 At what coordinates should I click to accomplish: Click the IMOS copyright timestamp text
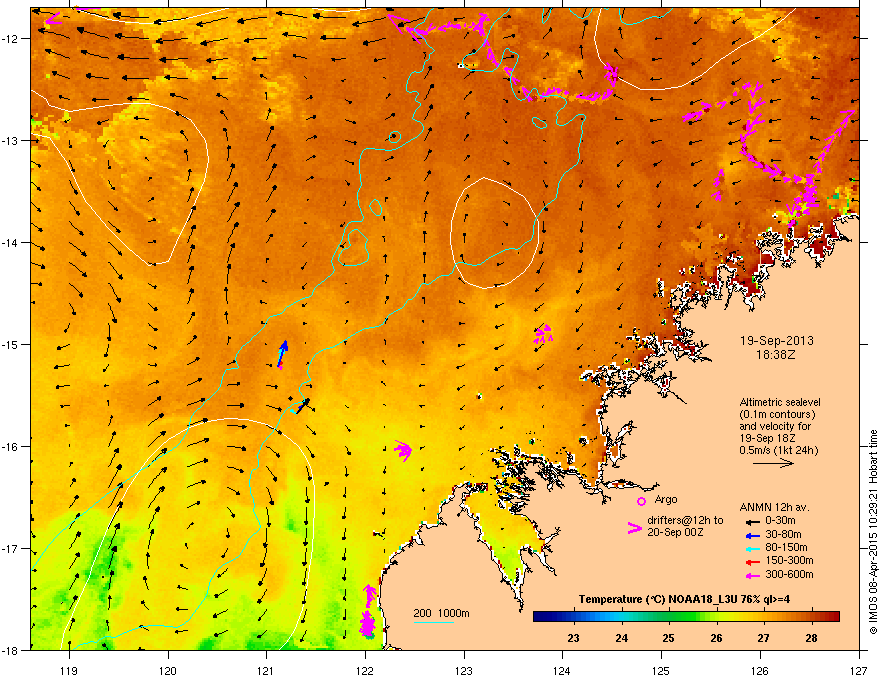click(873, 532)
